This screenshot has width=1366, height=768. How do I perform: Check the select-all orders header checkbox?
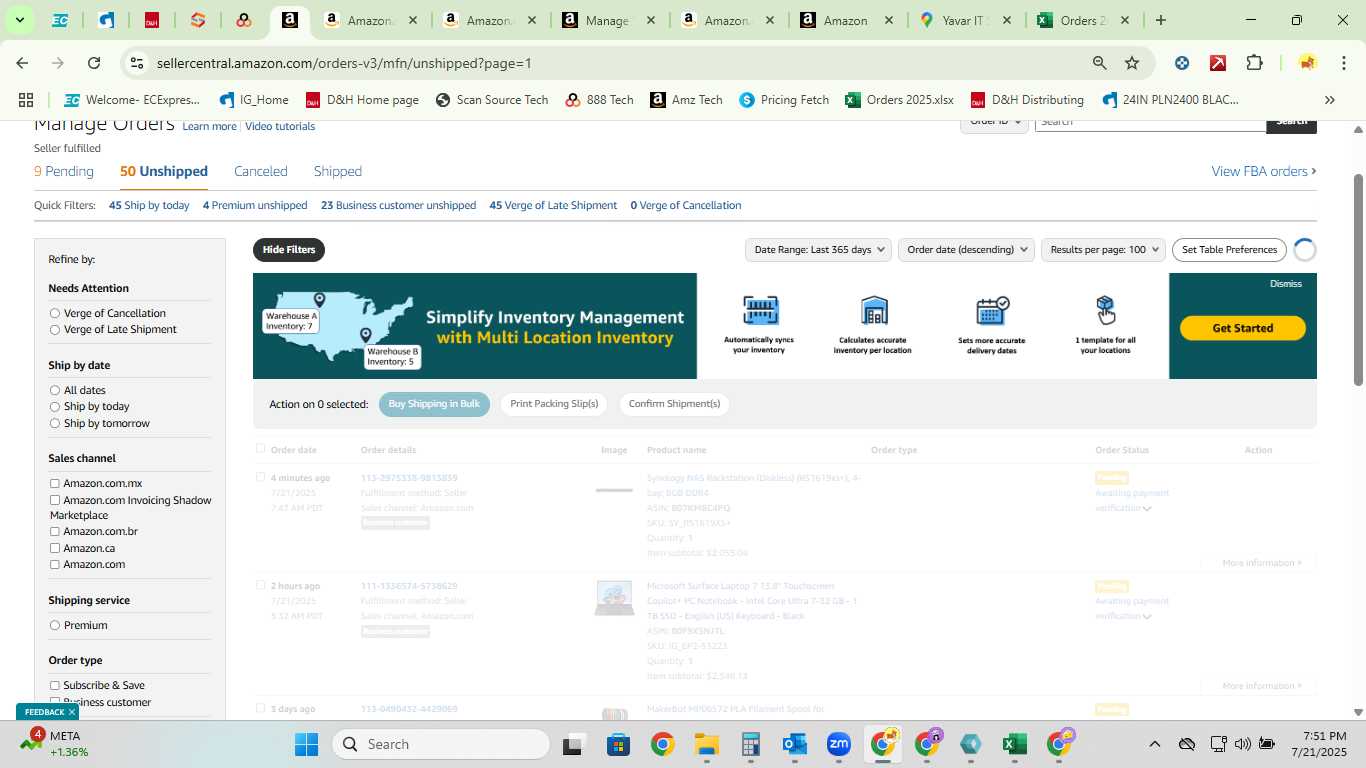click(261, 449)
